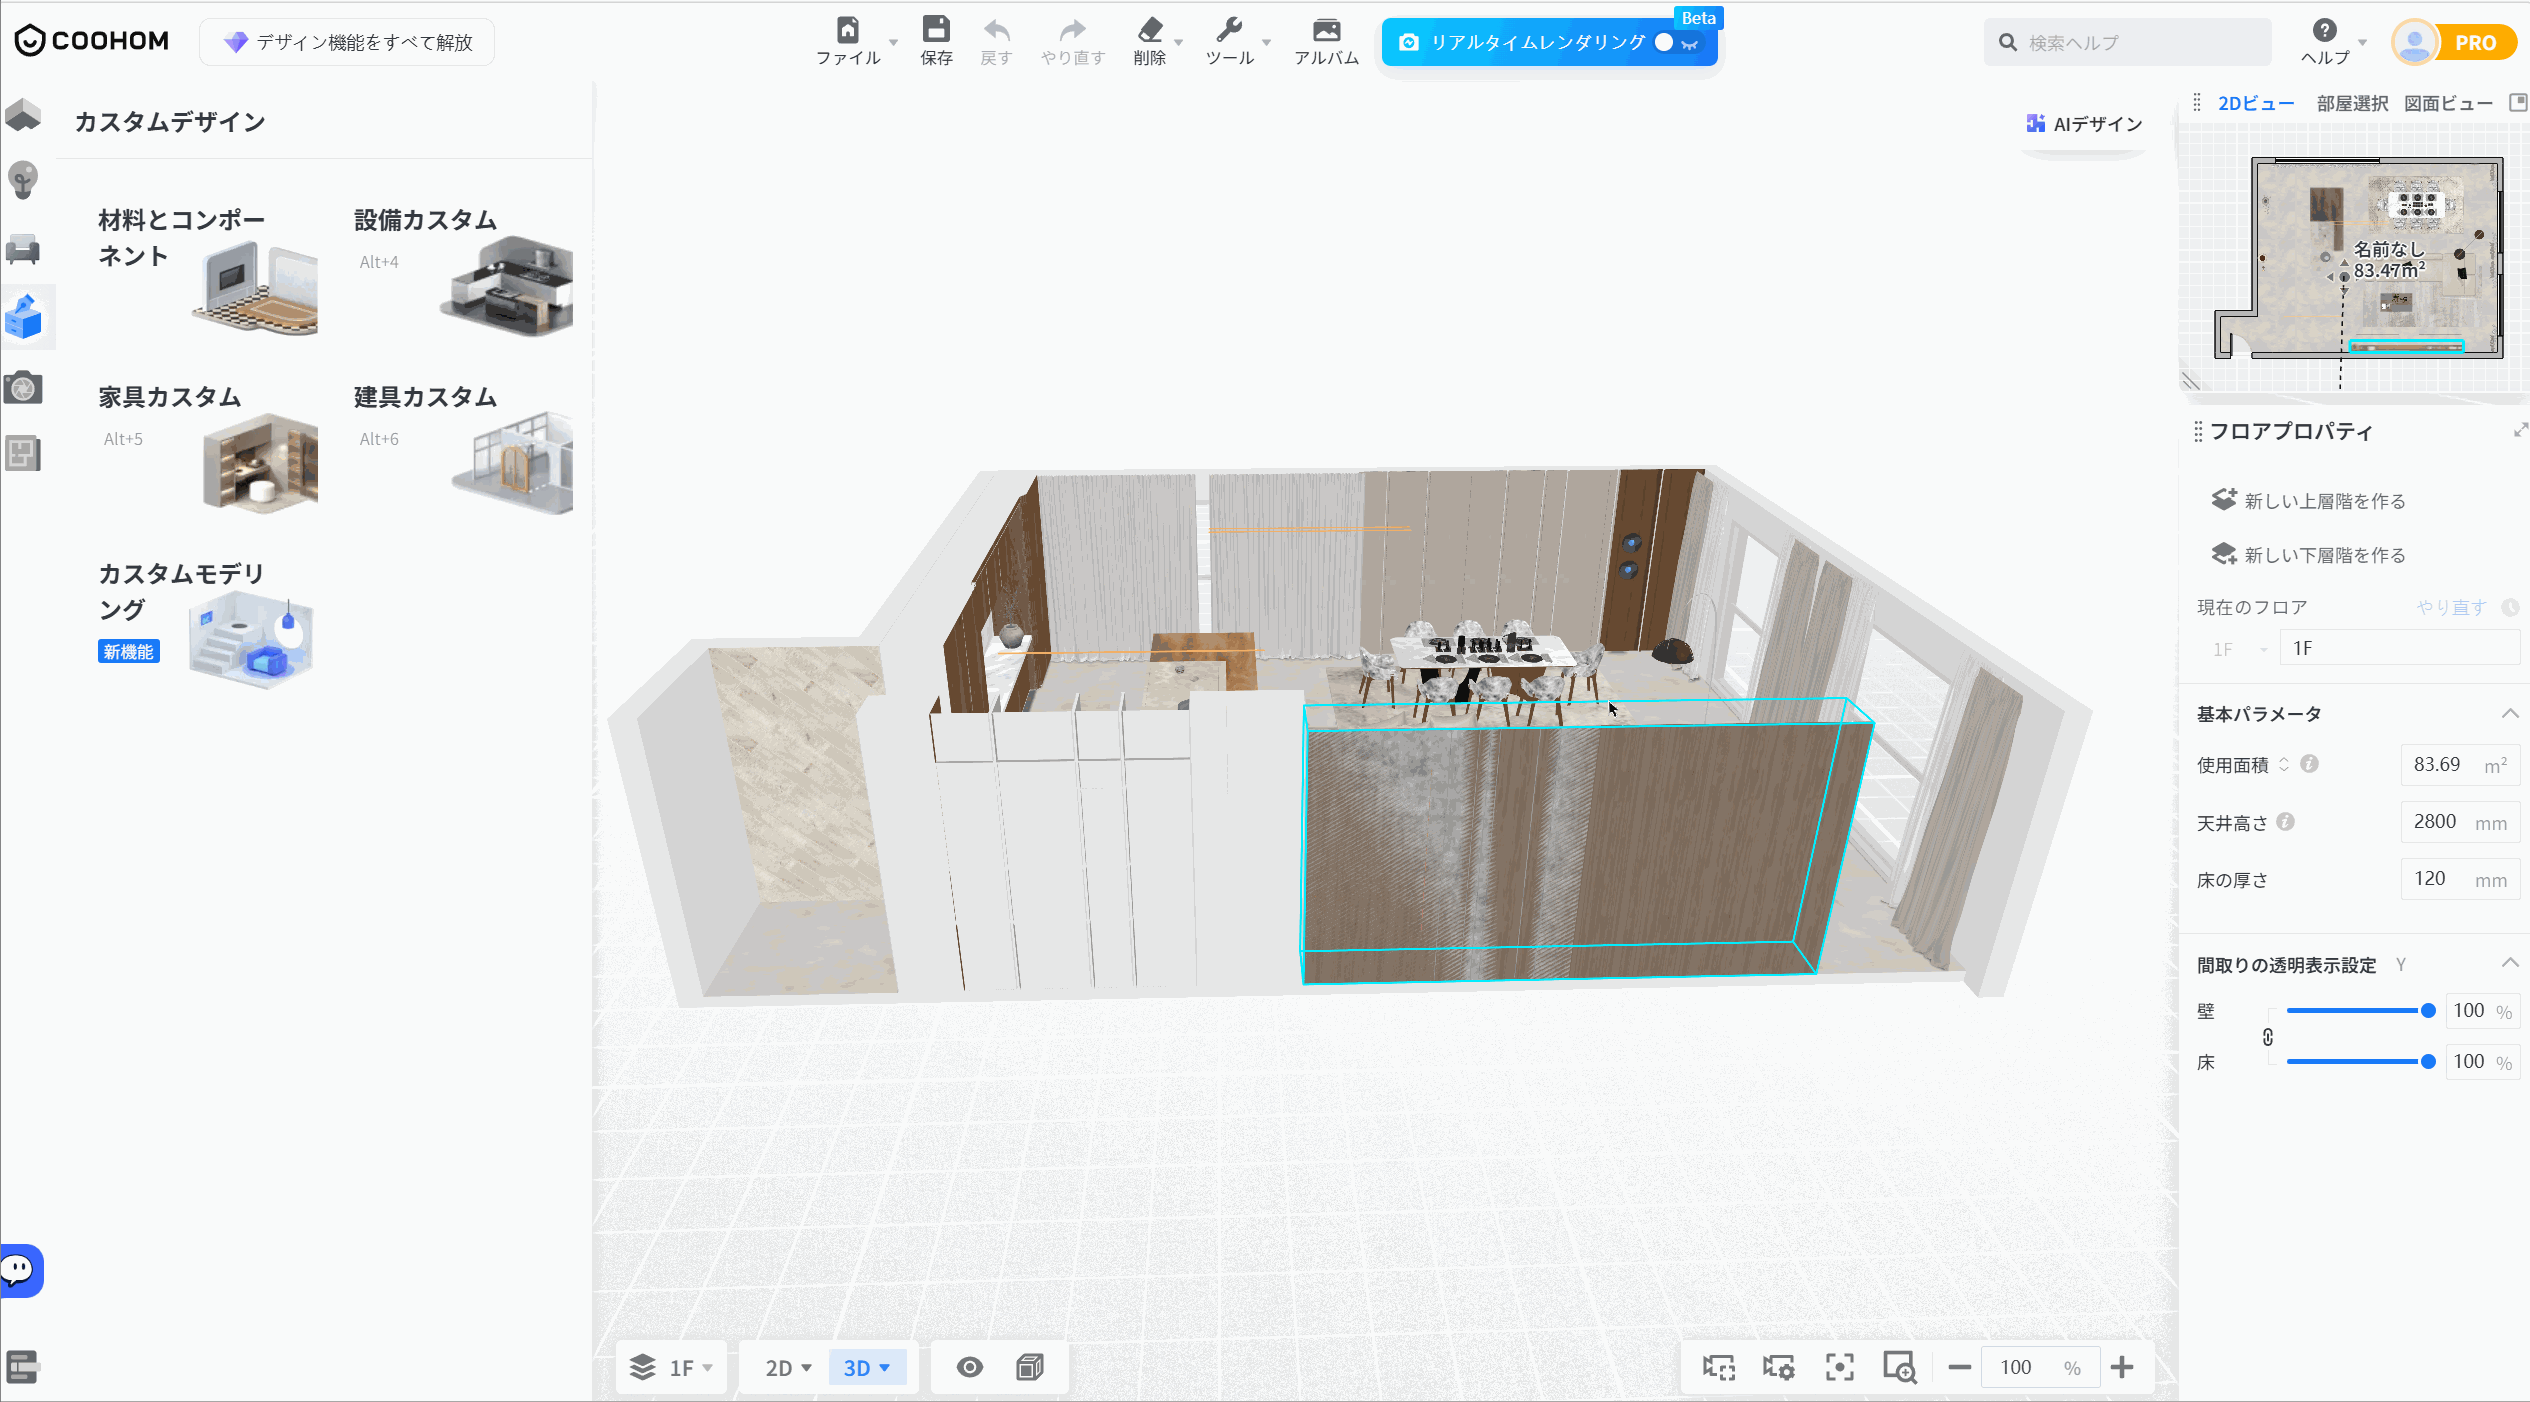Open 材料とコンポーネント category
Viewport: 2530px width, 1402px height.
[208, 270]
